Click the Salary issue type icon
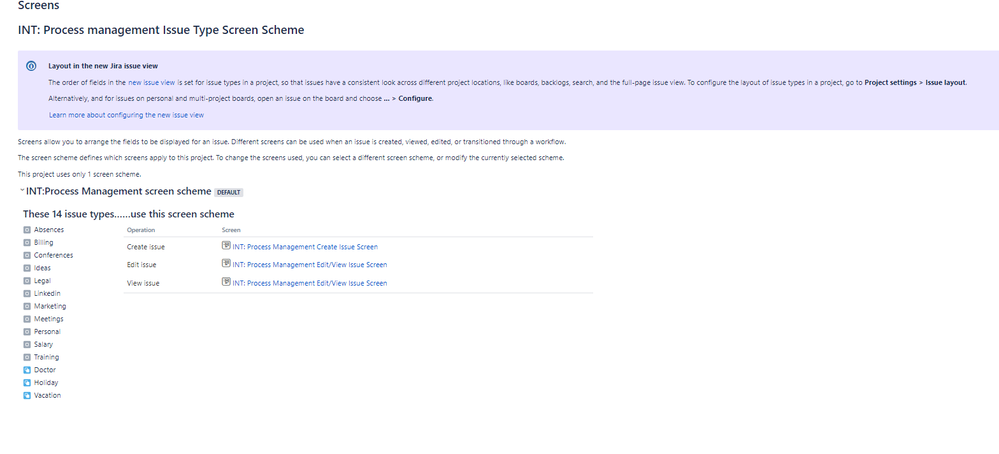Viewport: 999px width, 454px height. (x=27, y=344)
